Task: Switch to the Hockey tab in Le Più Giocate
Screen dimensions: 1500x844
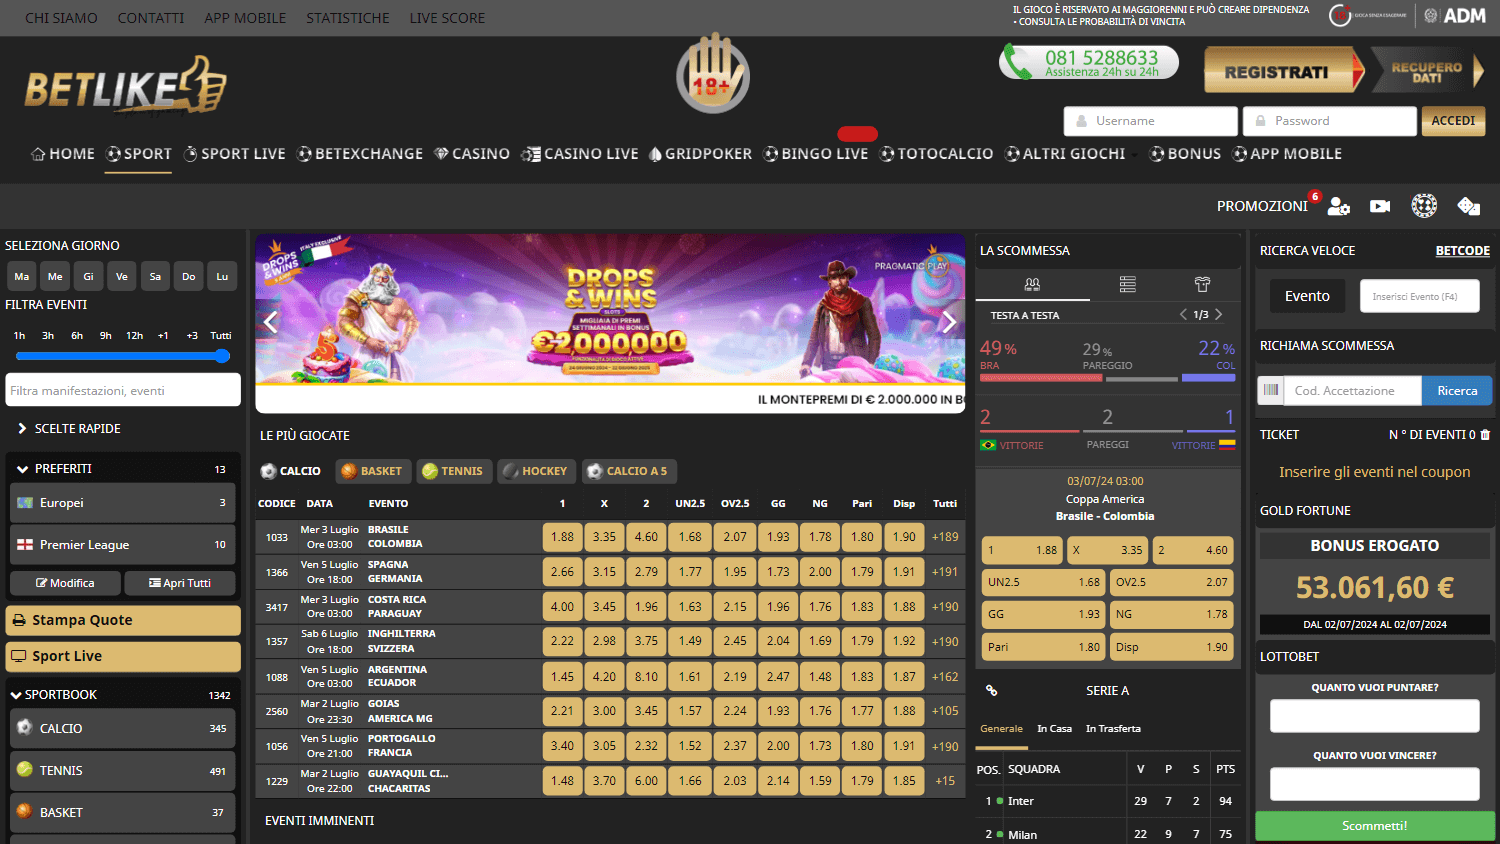Action: click(x=535, y=471)
